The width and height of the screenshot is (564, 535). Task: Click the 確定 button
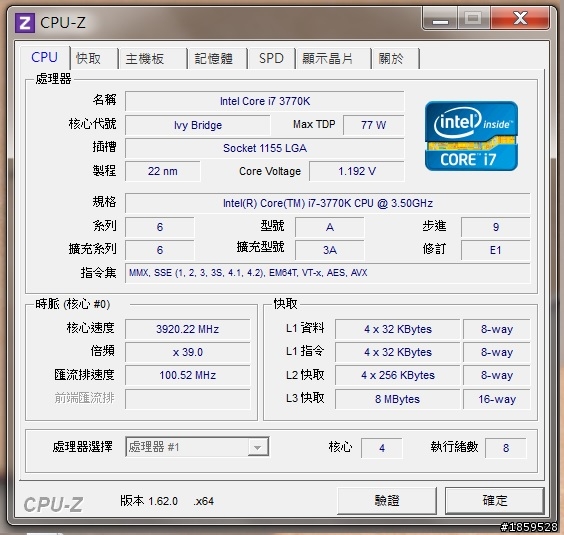495,500
